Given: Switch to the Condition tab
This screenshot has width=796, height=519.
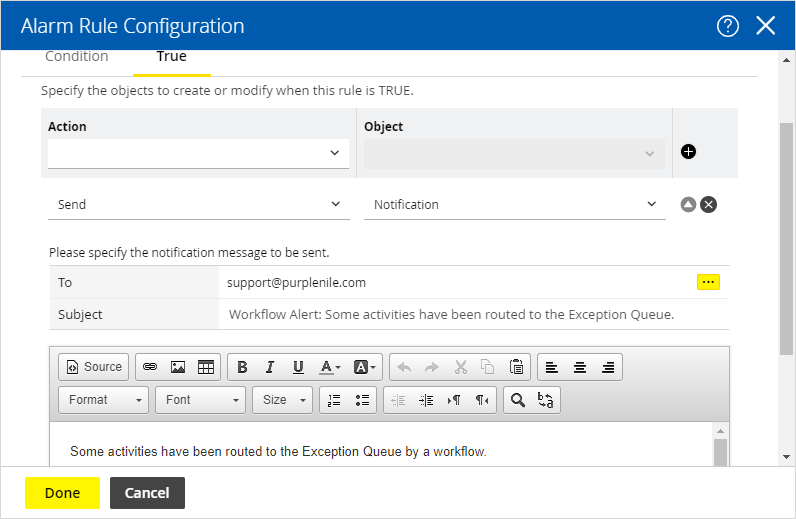Looking at the screenshot, I should 77,56.
